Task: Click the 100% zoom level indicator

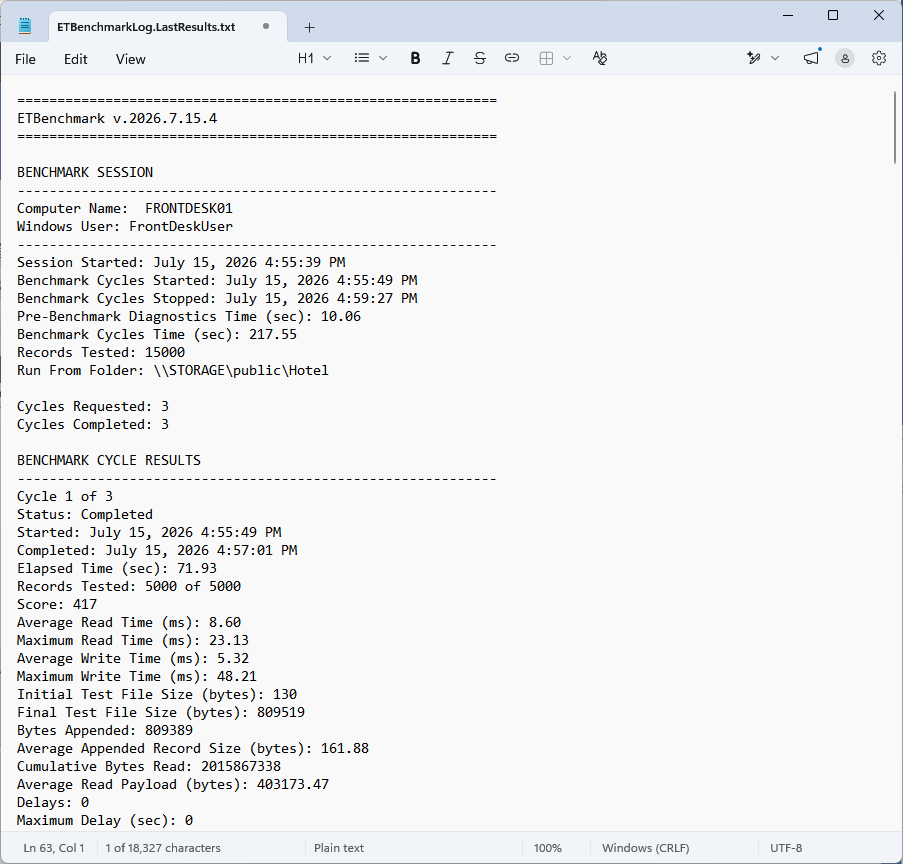Action: [548, 848]
